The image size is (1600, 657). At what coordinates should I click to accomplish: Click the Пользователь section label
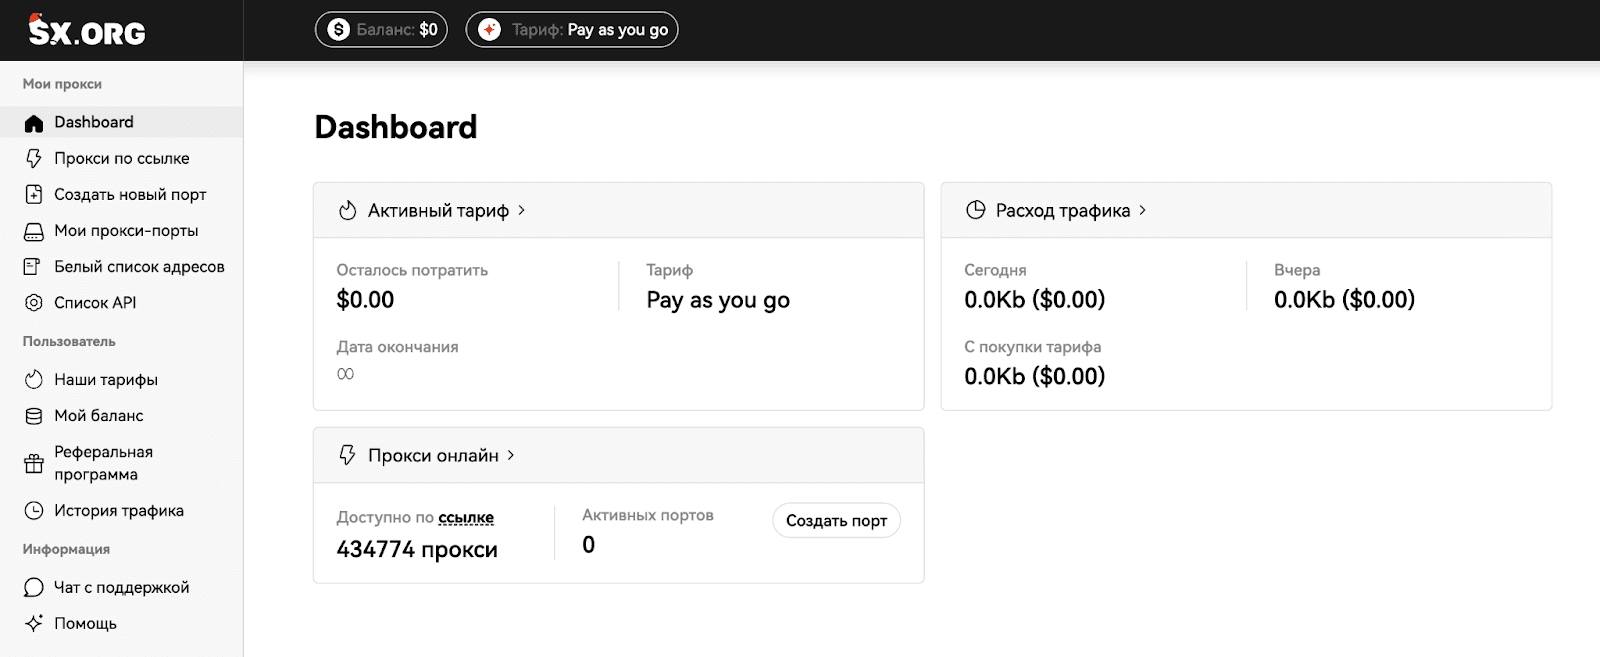click(69, 341)
